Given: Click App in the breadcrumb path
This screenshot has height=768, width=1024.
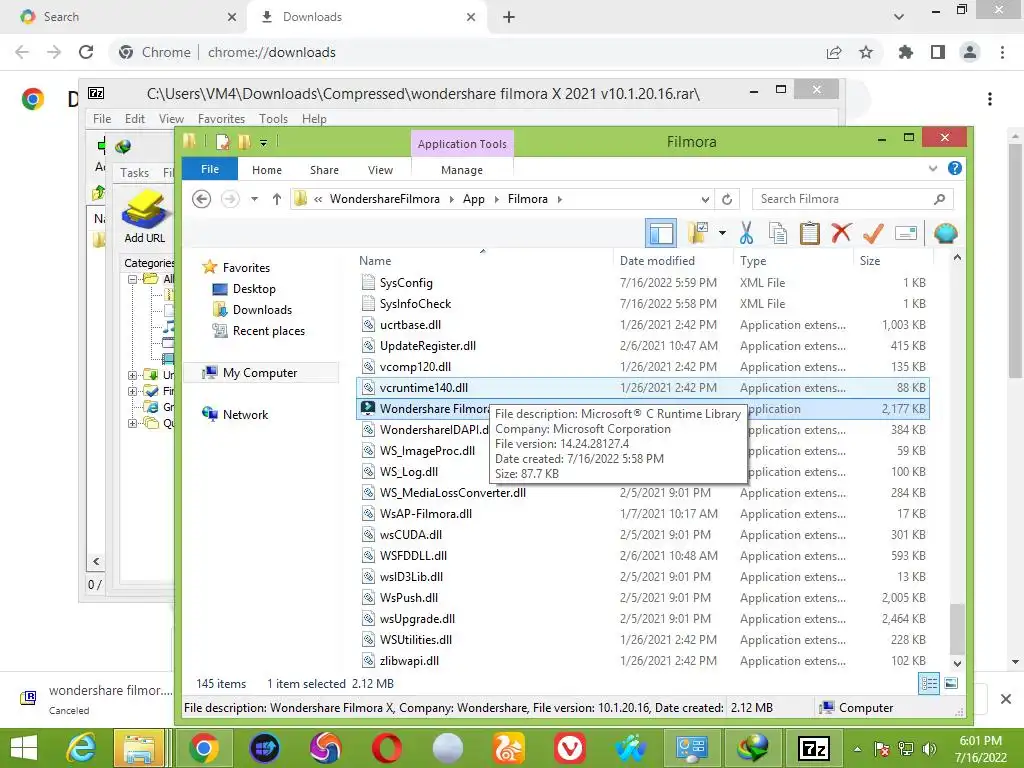Looking at the screenshot, I should tap(473, 199).
